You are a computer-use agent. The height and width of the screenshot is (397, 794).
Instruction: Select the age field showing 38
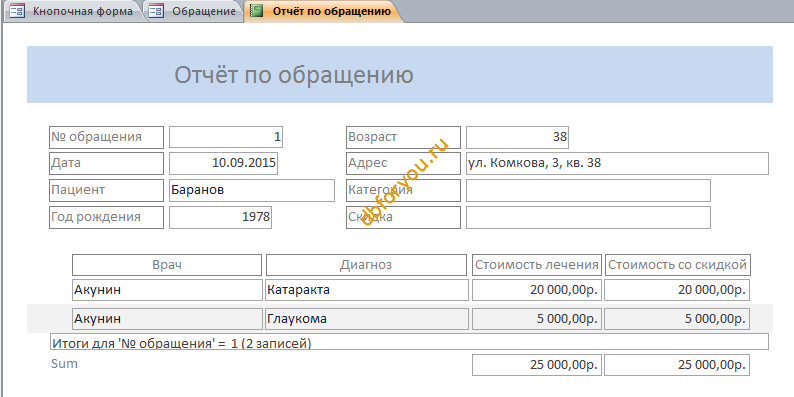point(518,137)
